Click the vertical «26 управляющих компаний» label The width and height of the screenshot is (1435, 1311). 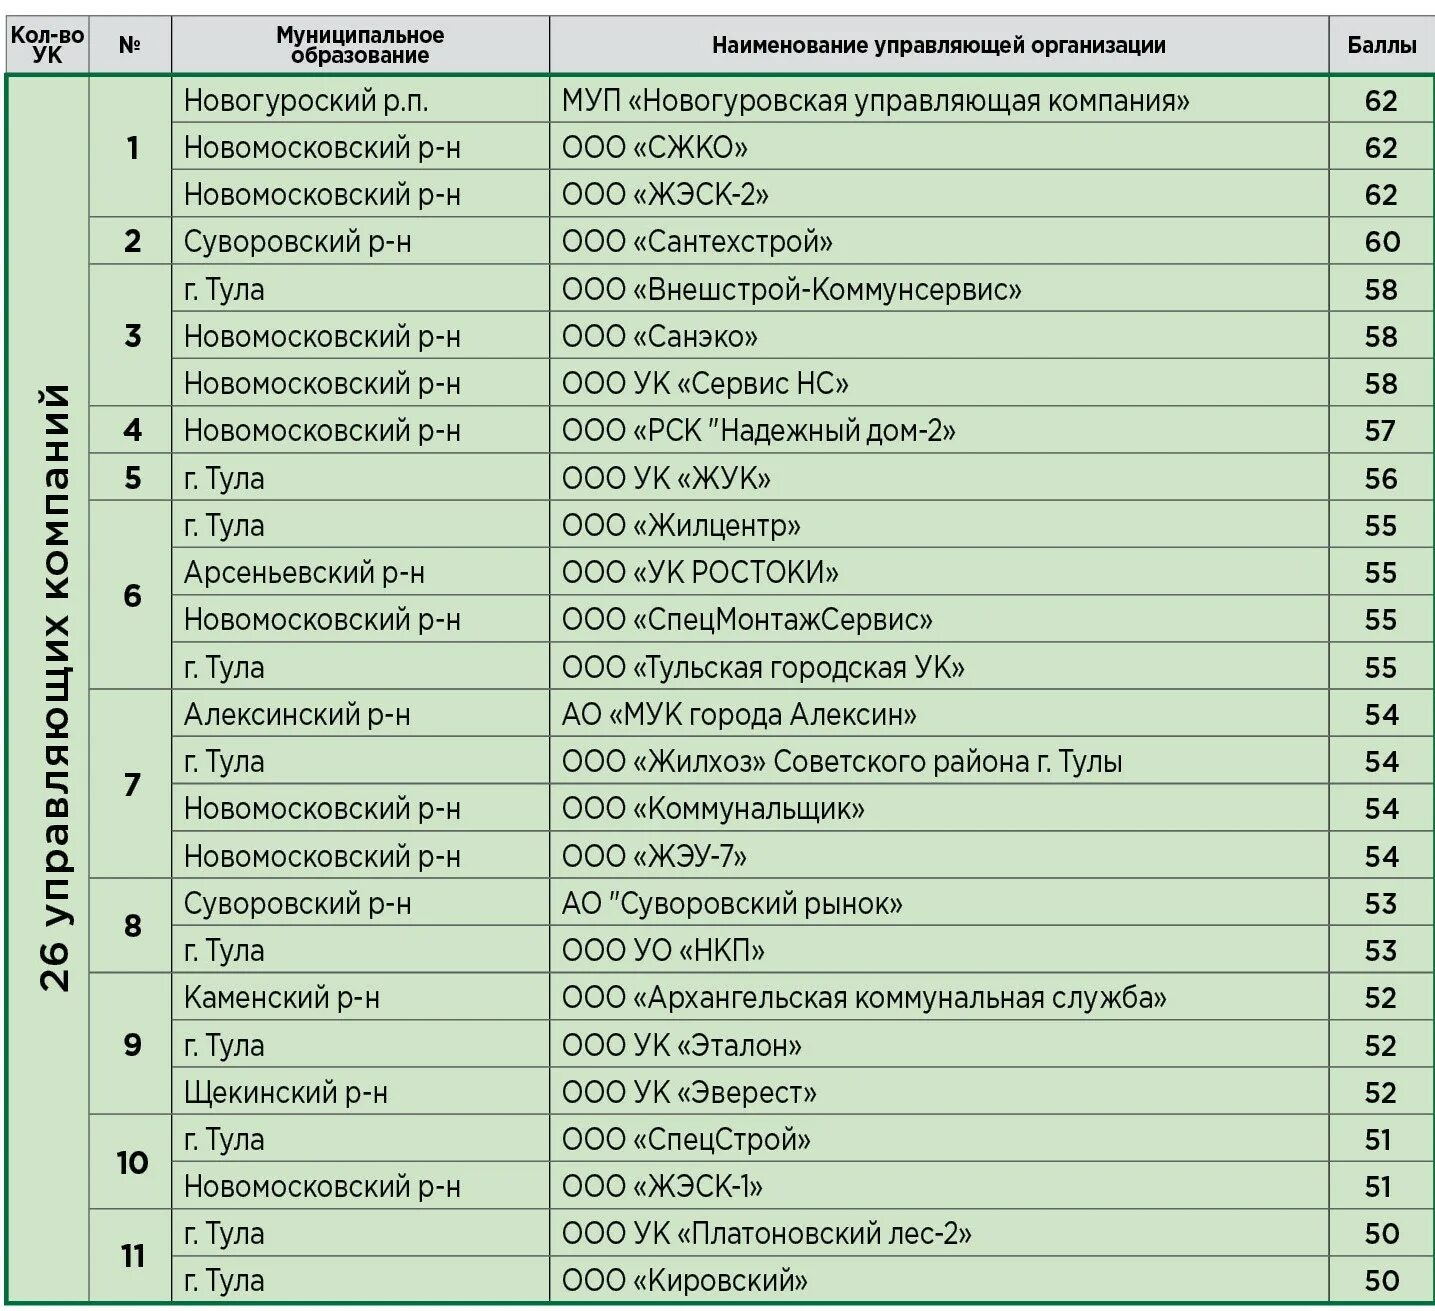(55, 688)
